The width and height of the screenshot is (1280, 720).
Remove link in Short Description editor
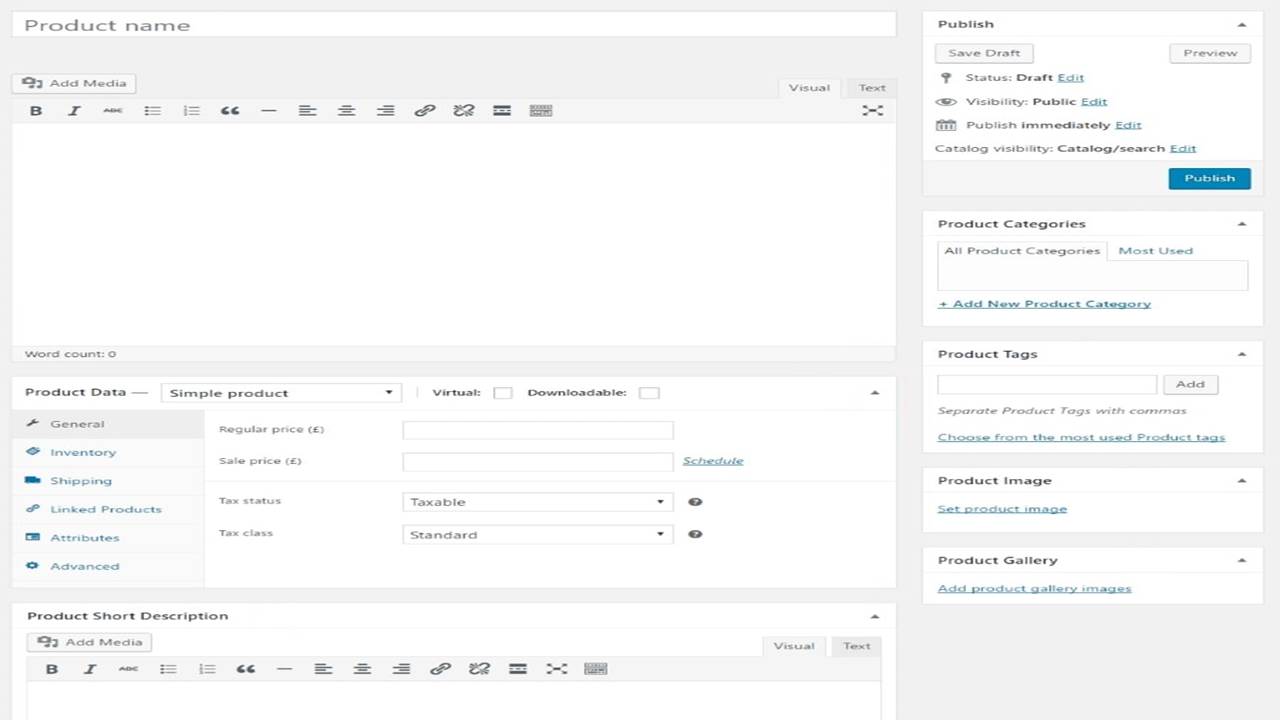tap(479, 669)
